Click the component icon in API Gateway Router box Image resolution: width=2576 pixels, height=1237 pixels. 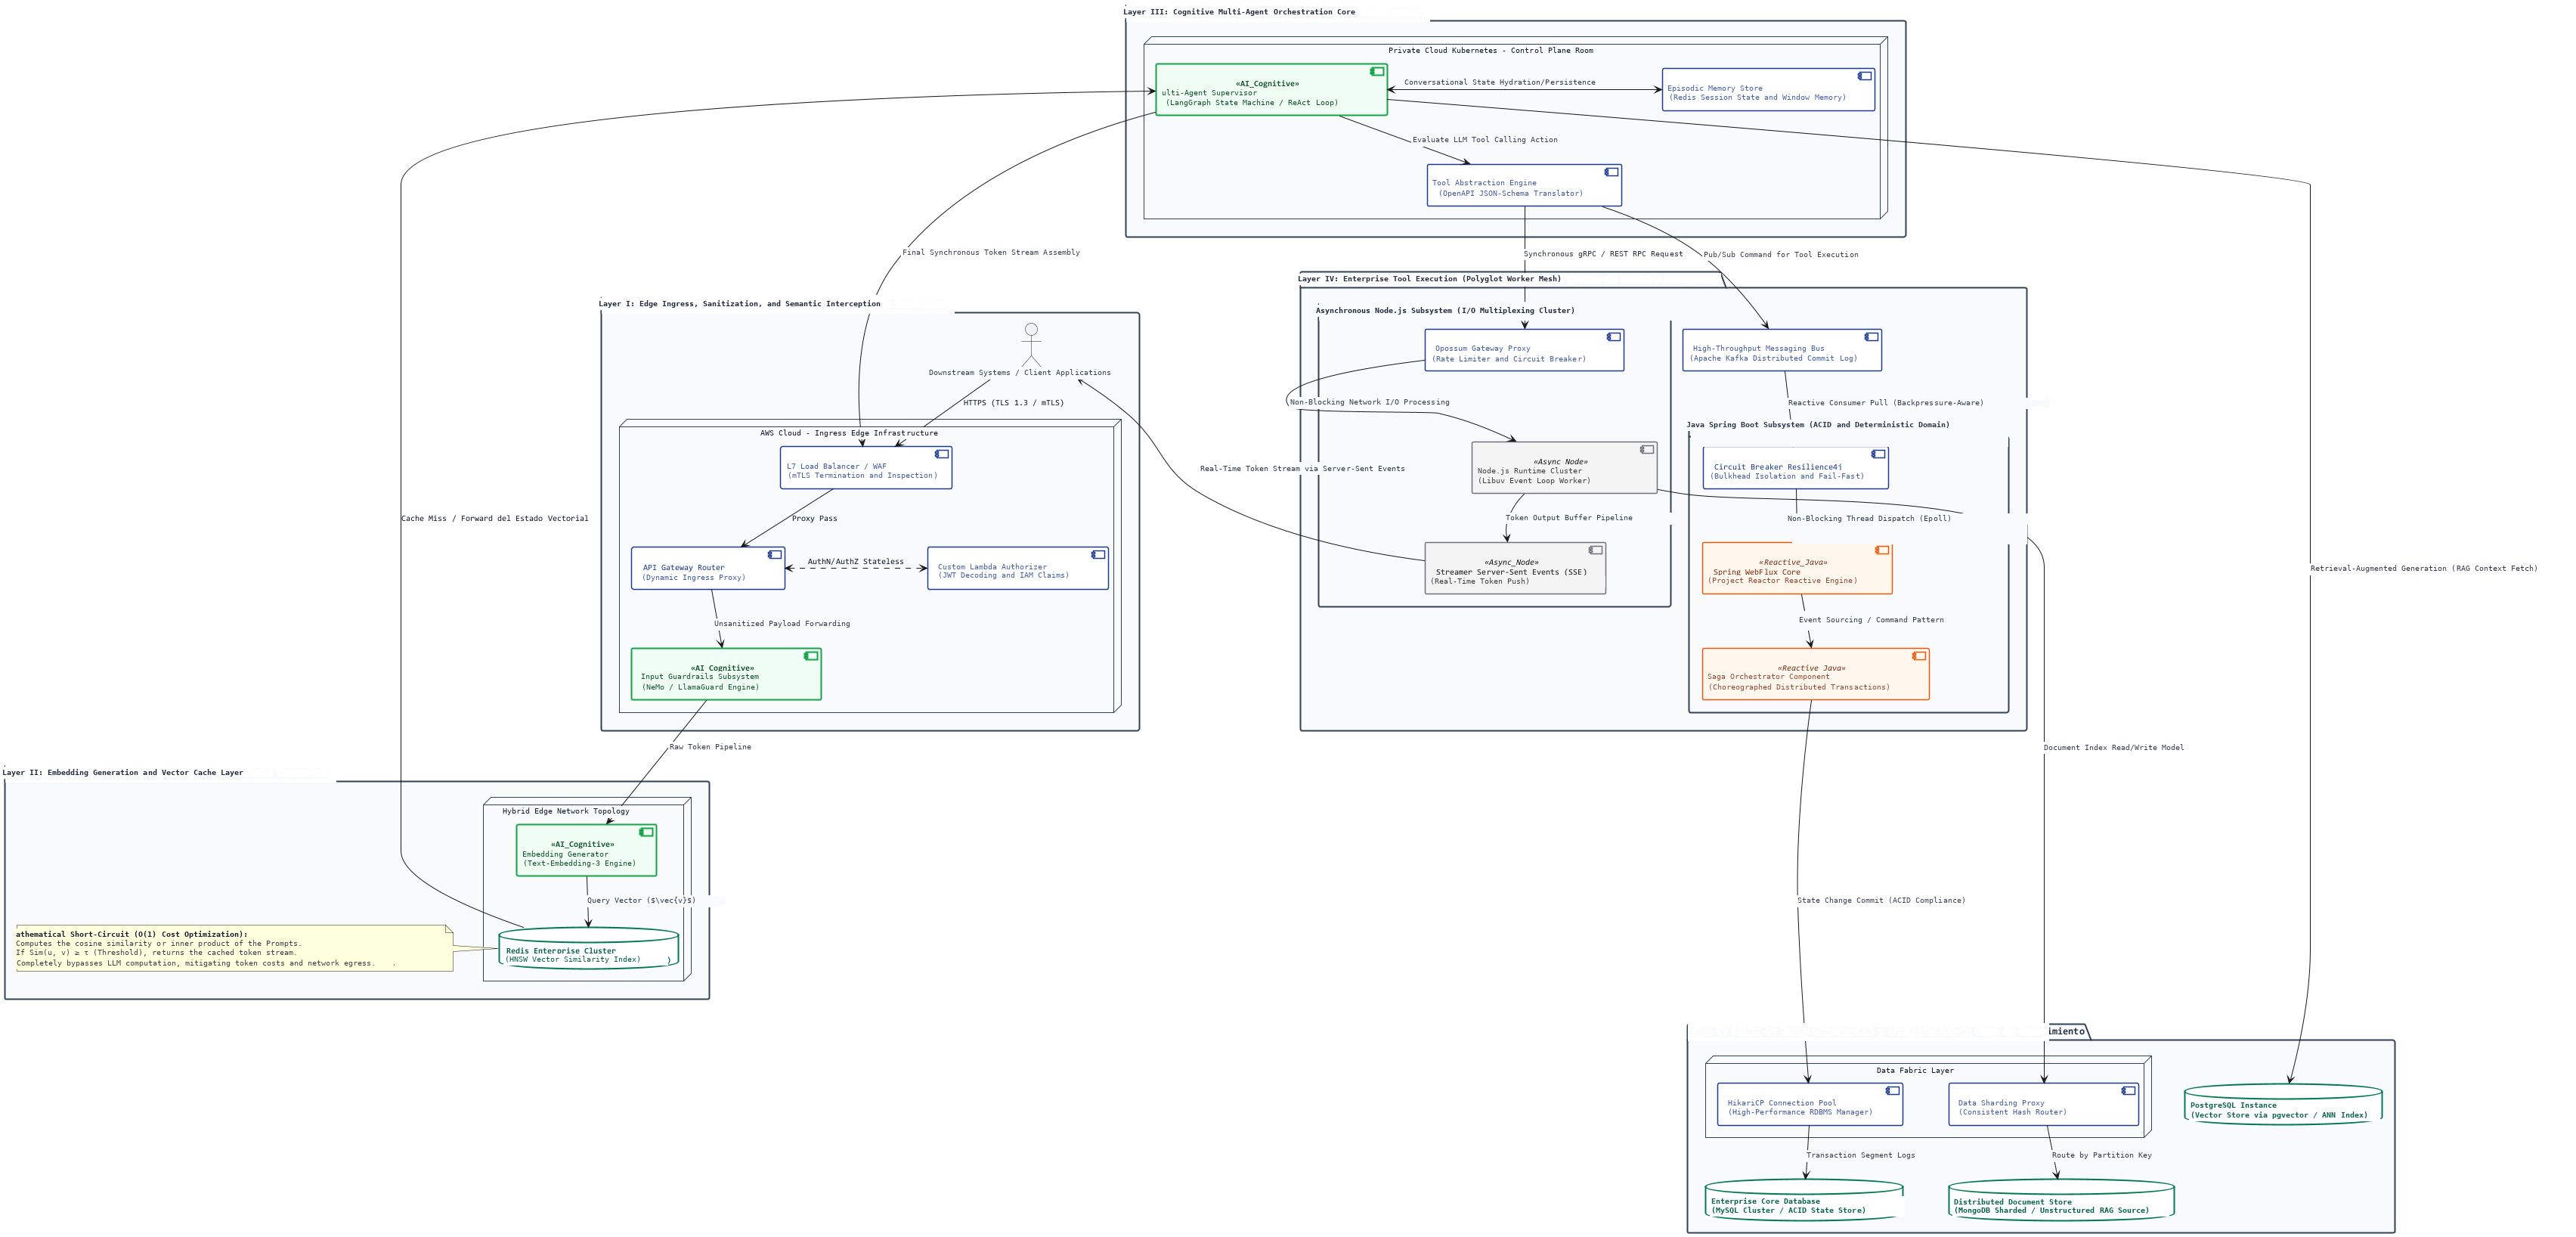click(775, 554)
